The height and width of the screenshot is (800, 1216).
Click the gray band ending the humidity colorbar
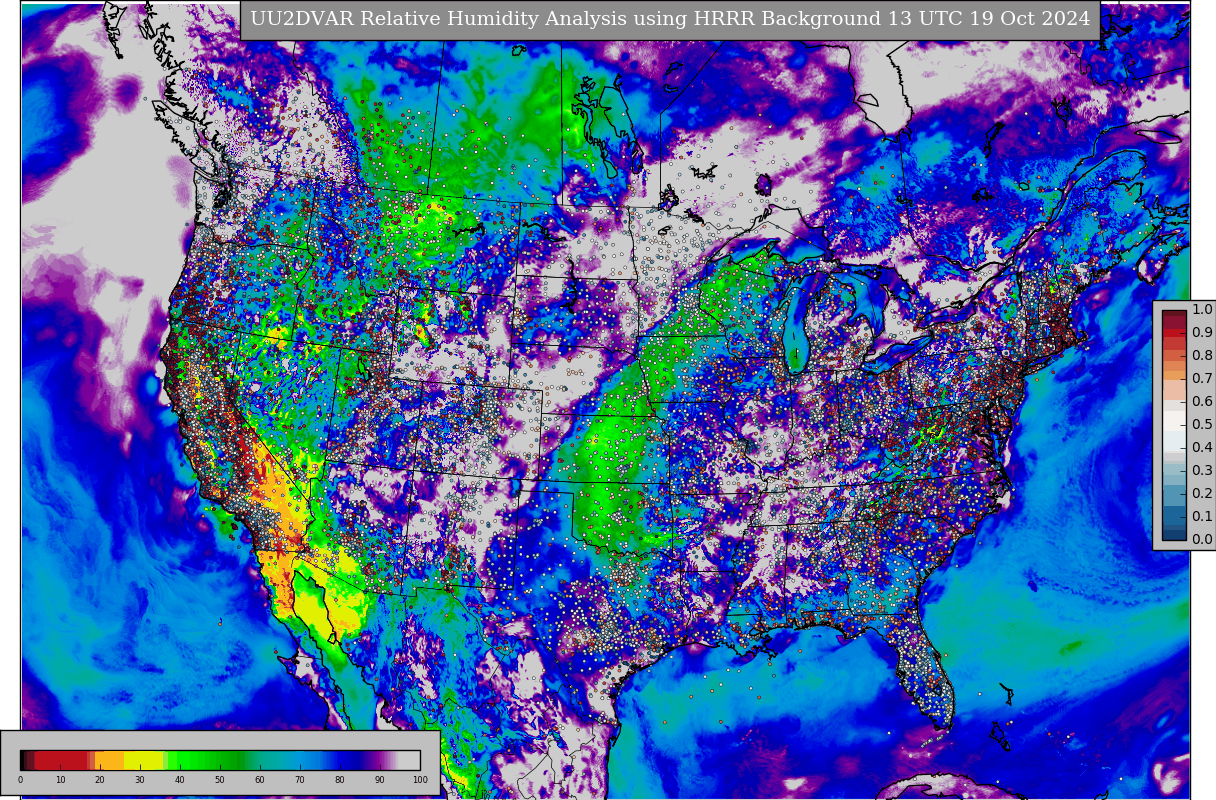tap(409, 760)
